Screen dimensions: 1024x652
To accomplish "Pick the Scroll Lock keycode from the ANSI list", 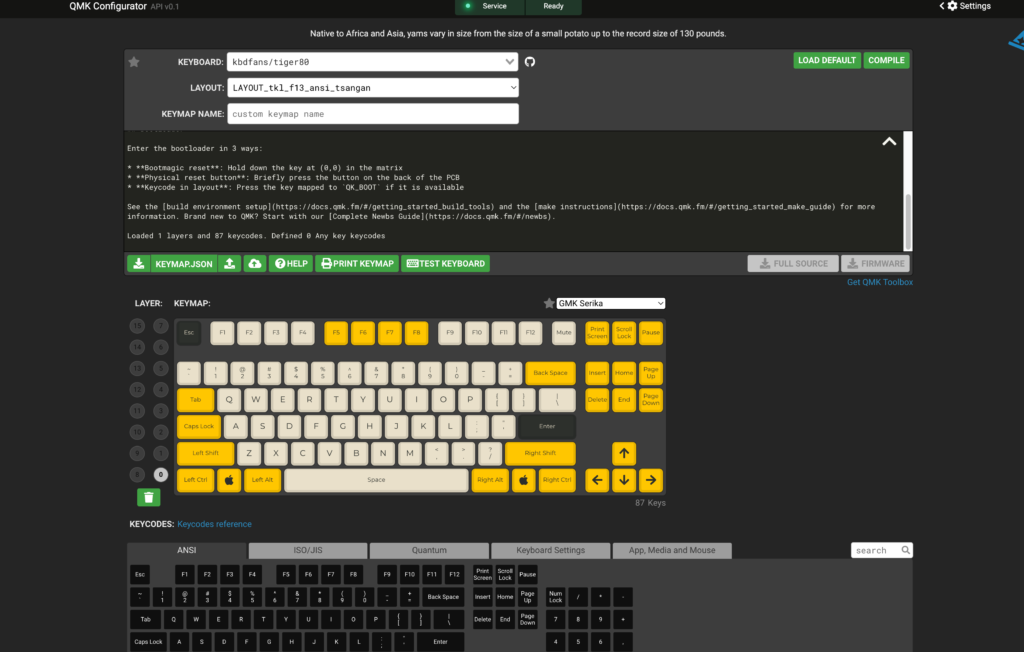I will [x=505, y=575].
